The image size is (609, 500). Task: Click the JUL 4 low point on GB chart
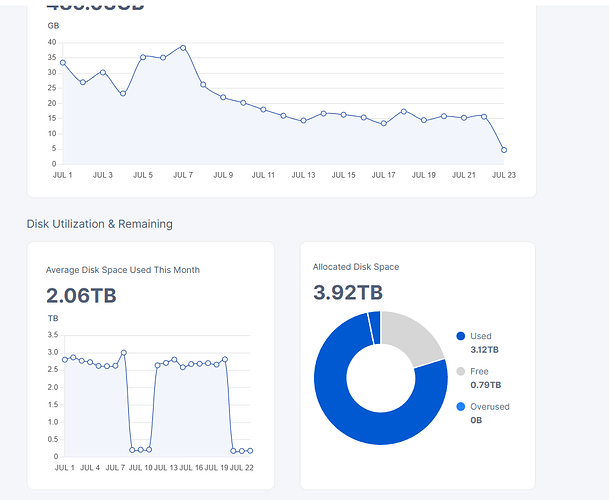[x=123, y=94]
